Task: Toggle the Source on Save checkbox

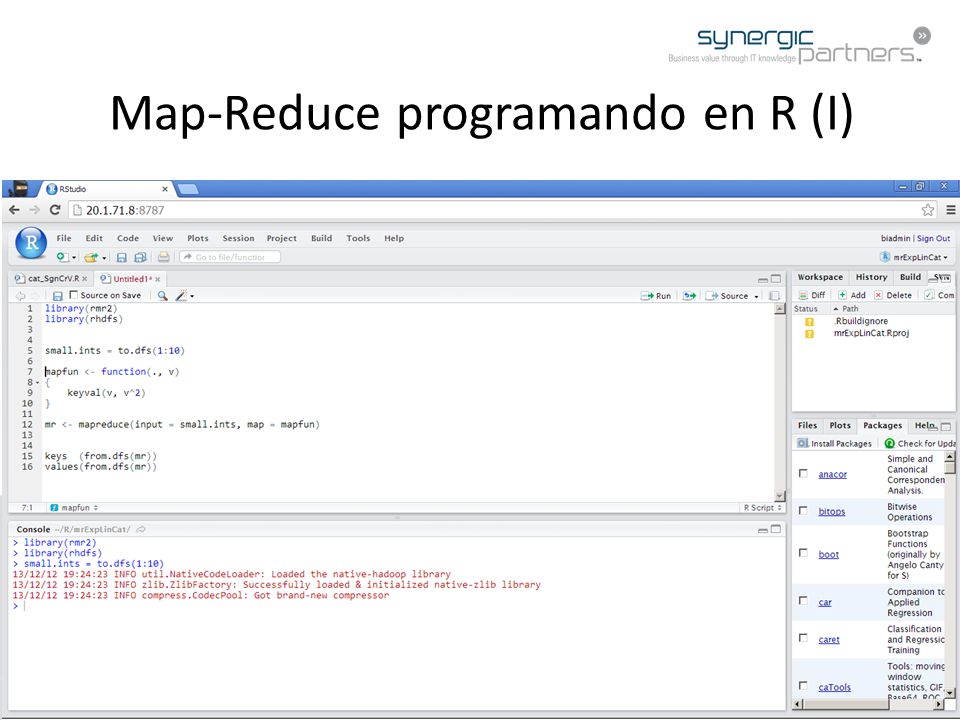Action: [x=73, y=295]
